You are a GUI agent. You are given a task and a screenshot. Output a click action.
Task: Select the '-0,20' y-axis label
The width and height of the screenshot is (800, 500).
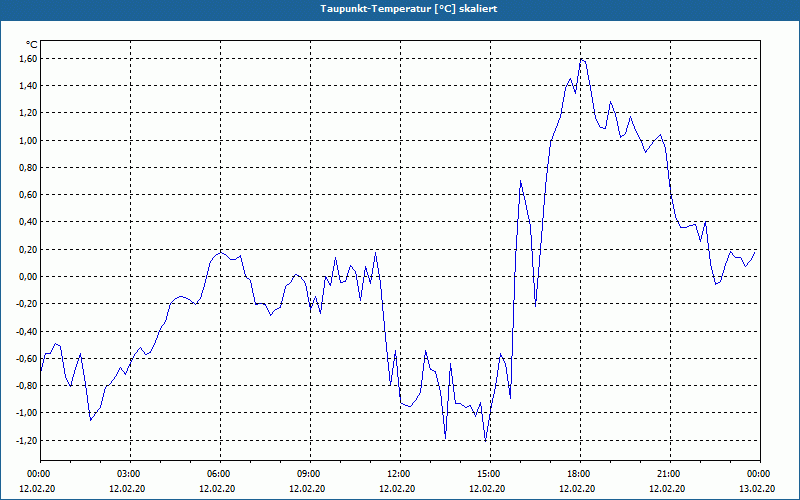tap(27, 304)
